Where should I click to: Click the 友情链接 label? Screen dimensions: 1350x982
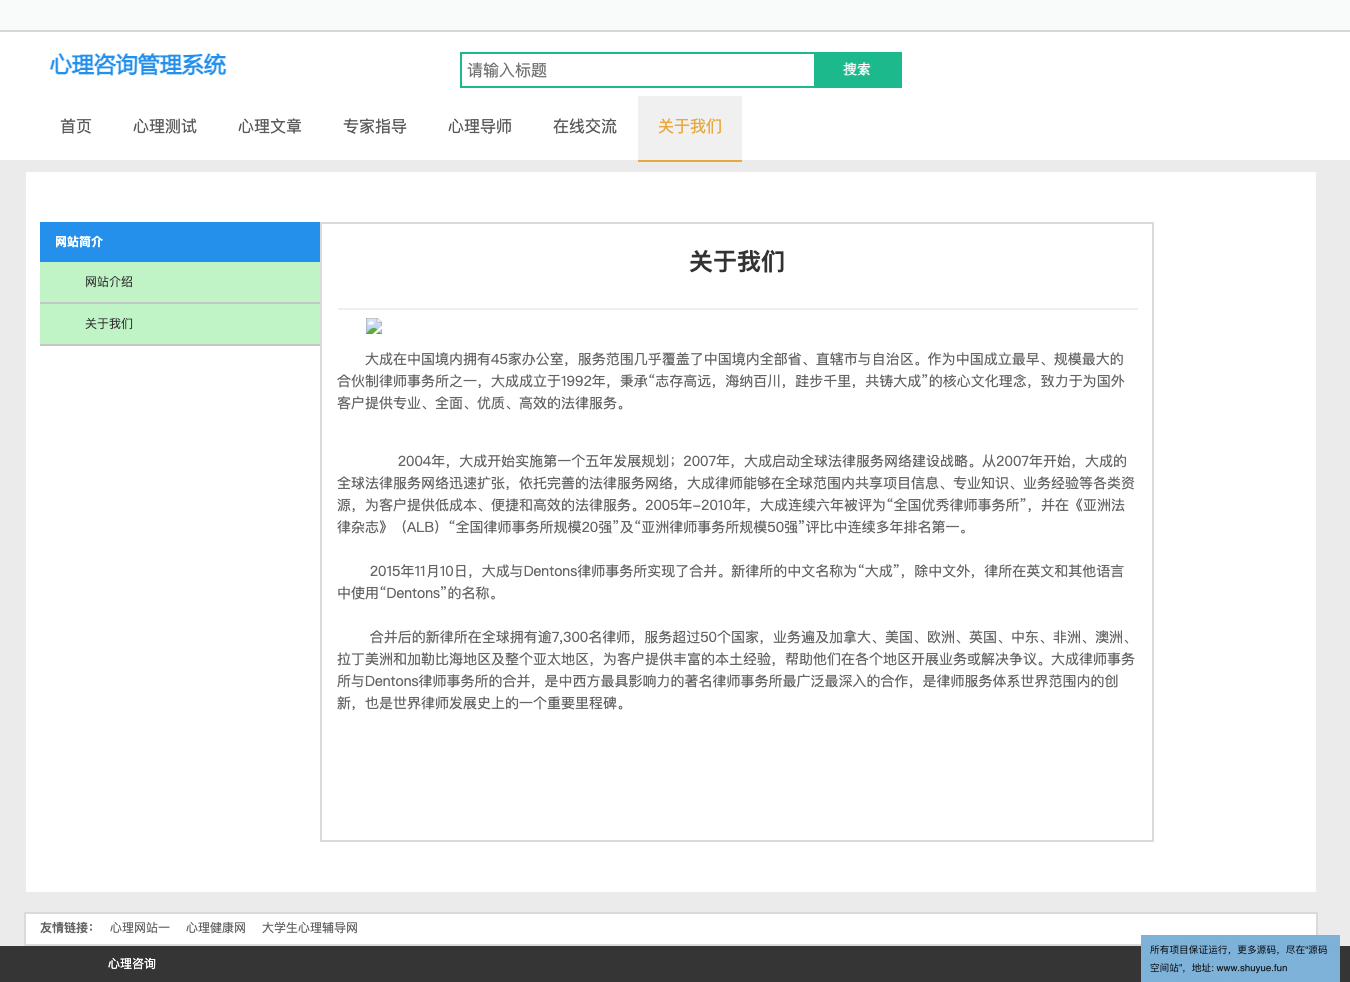click(x=67, y=928)
